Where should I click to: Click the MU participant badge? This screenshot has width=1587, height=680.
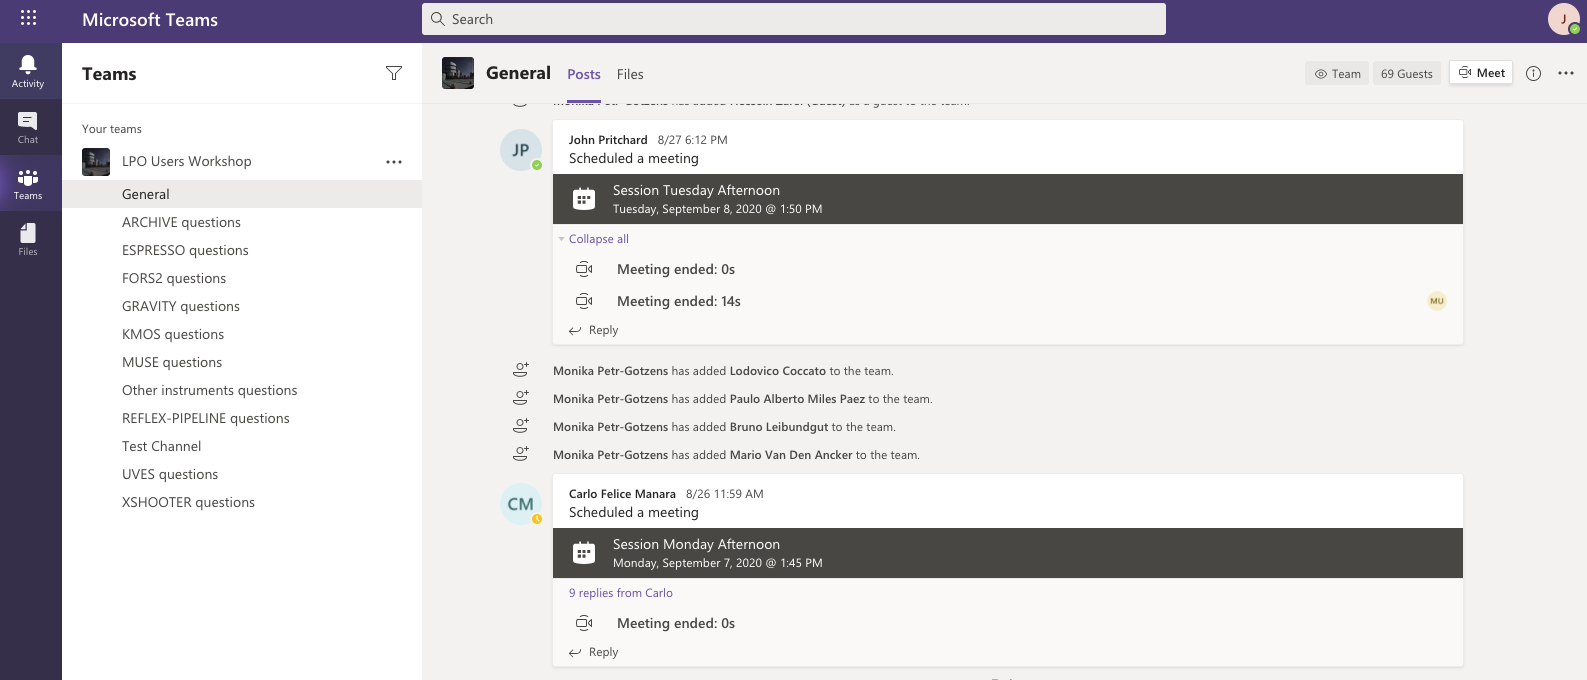tap(1437, 301)
